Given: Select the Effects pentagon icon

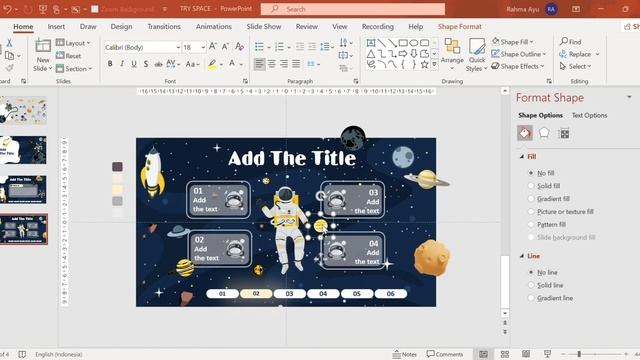Looking at the screenshot, I should pyautogui.click(x=544, y=133).
